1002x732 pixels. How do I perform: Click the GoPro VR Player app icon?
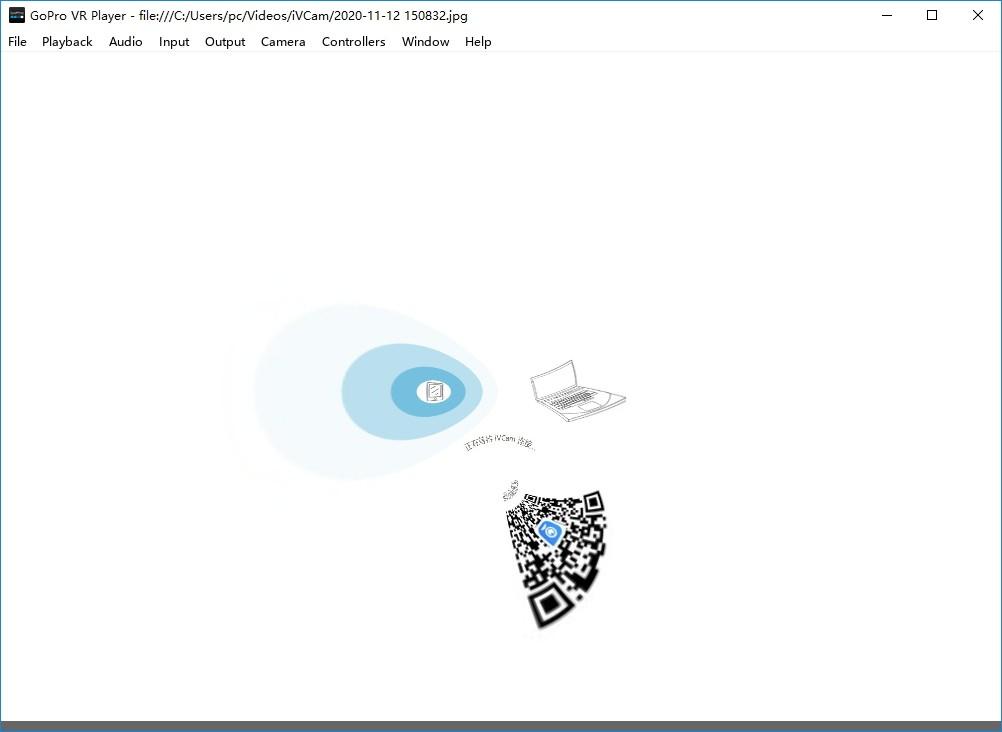click(x=17, y=15)
